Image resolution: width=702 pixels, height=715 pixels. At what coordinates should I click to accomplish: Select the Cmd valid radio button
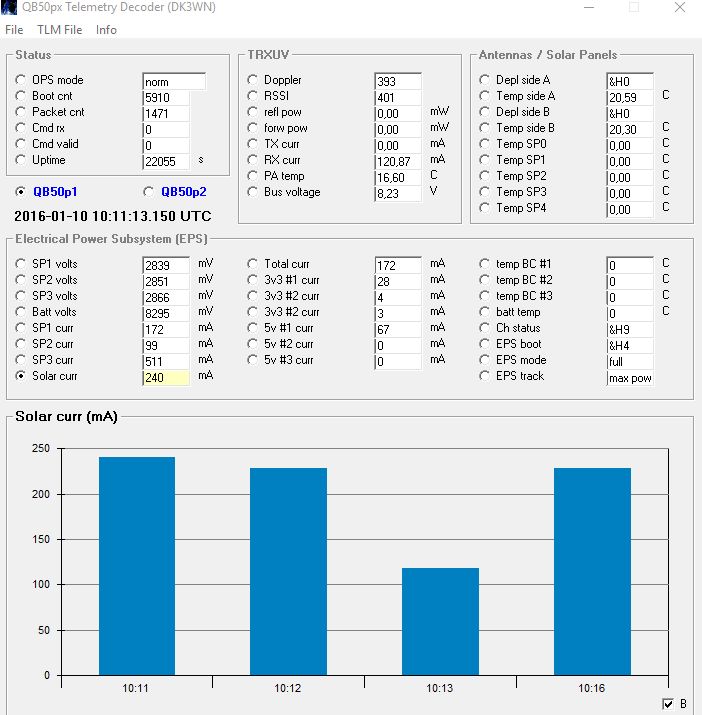click(x=20, y=144)
